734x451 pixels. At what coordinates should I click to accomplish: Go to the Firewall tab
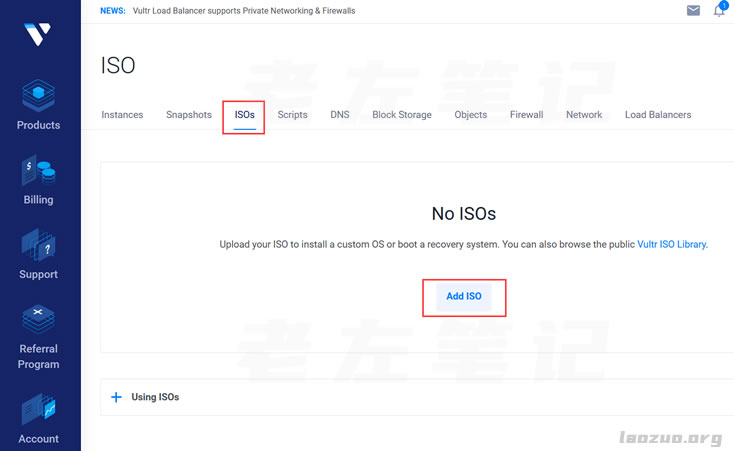(x=526, y=115)
